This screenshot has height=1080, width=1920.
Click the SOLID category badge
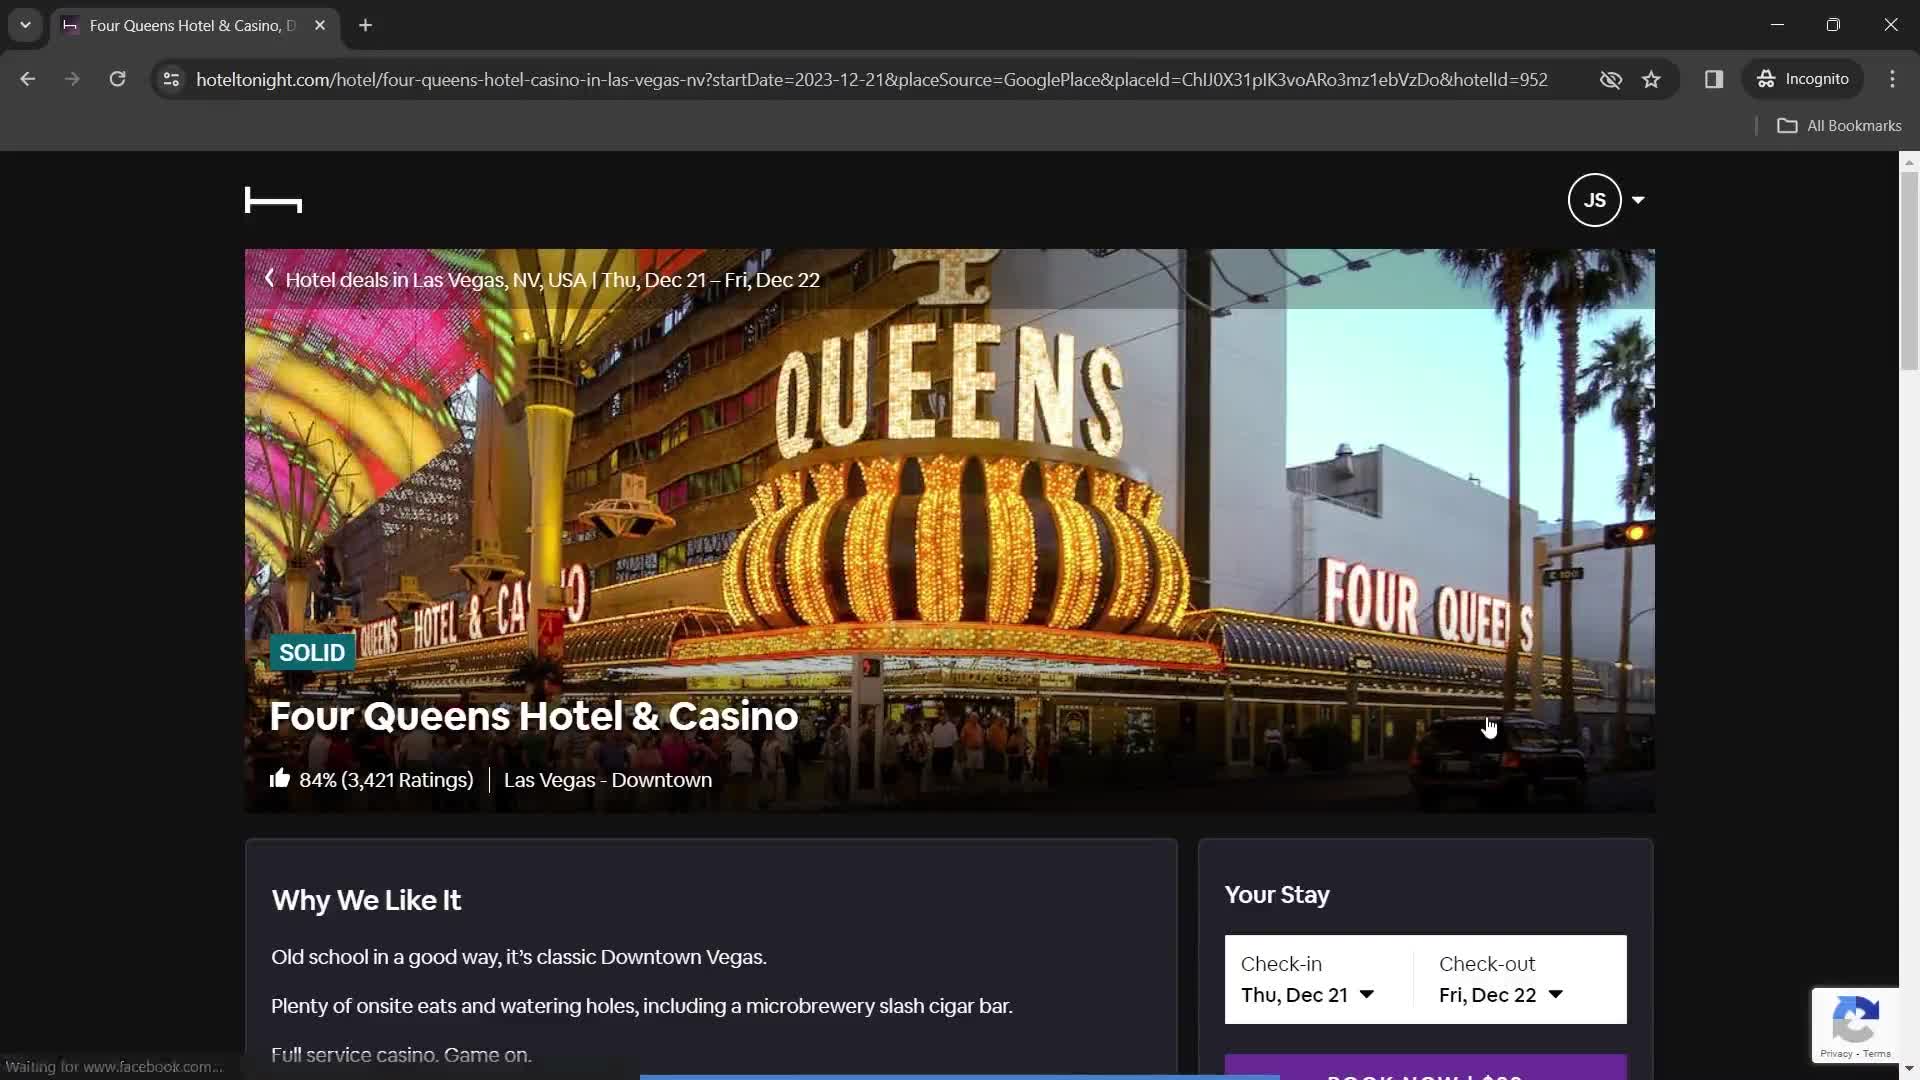point(312,653)
